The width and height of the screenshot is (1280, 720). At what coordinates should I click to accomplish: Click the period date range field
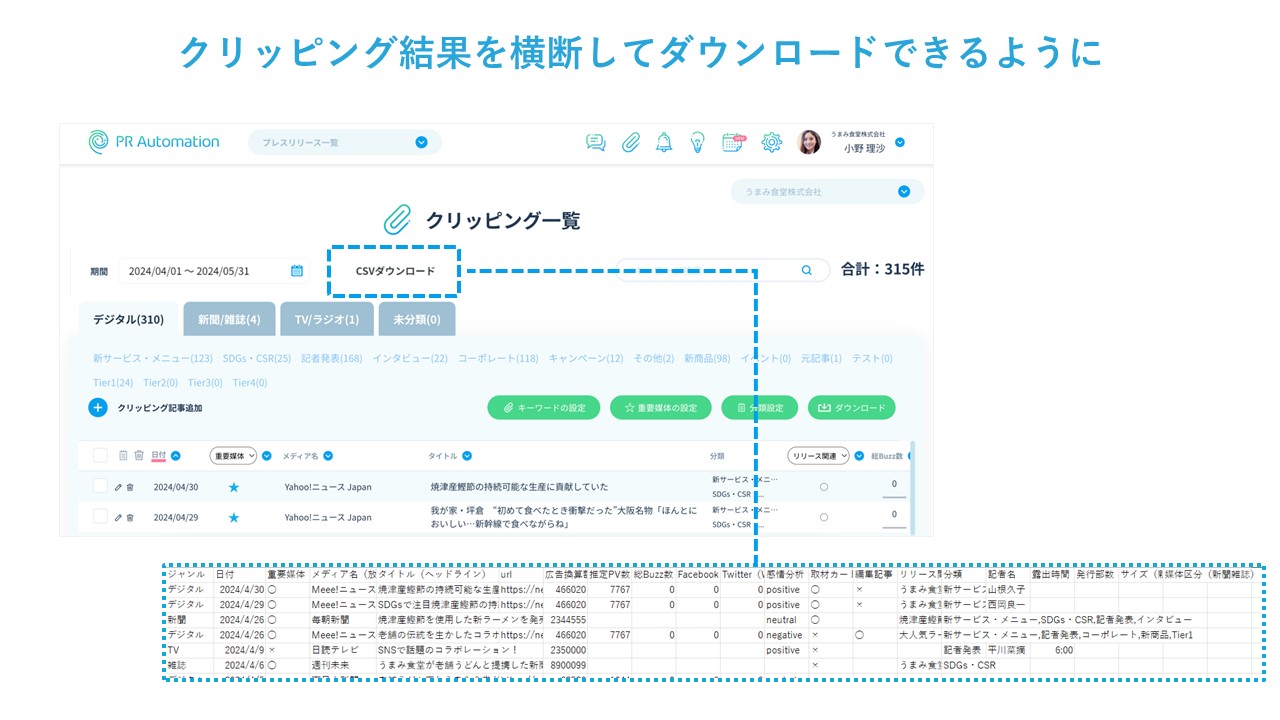click(x=214, y=271)
